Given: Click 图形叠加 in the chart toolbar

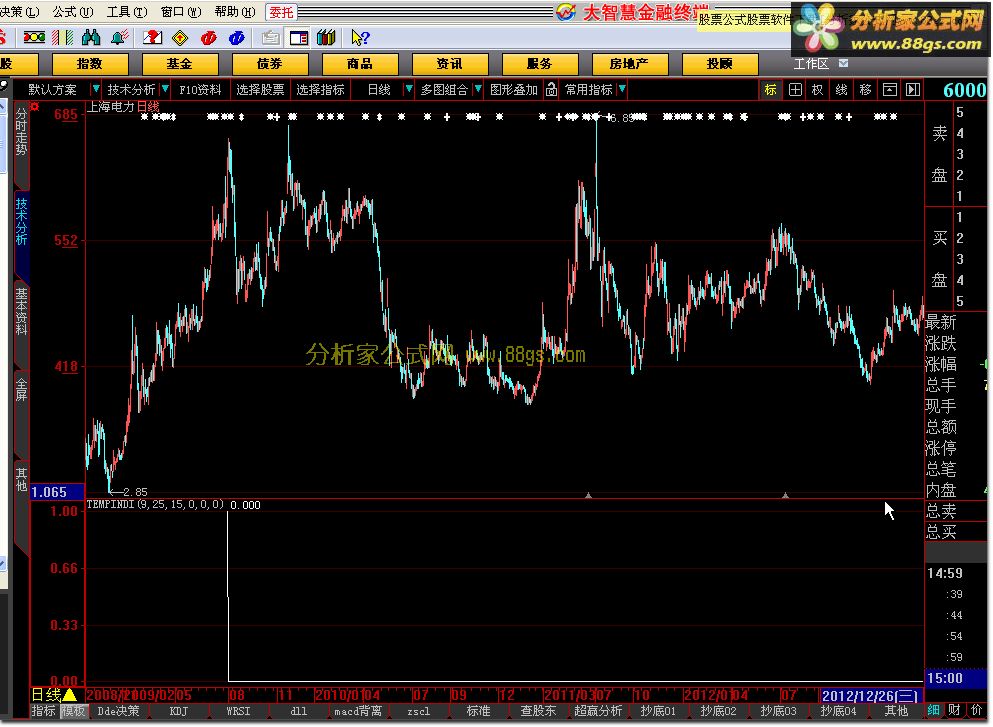Looking at the screenshot, I should point(514,90).
